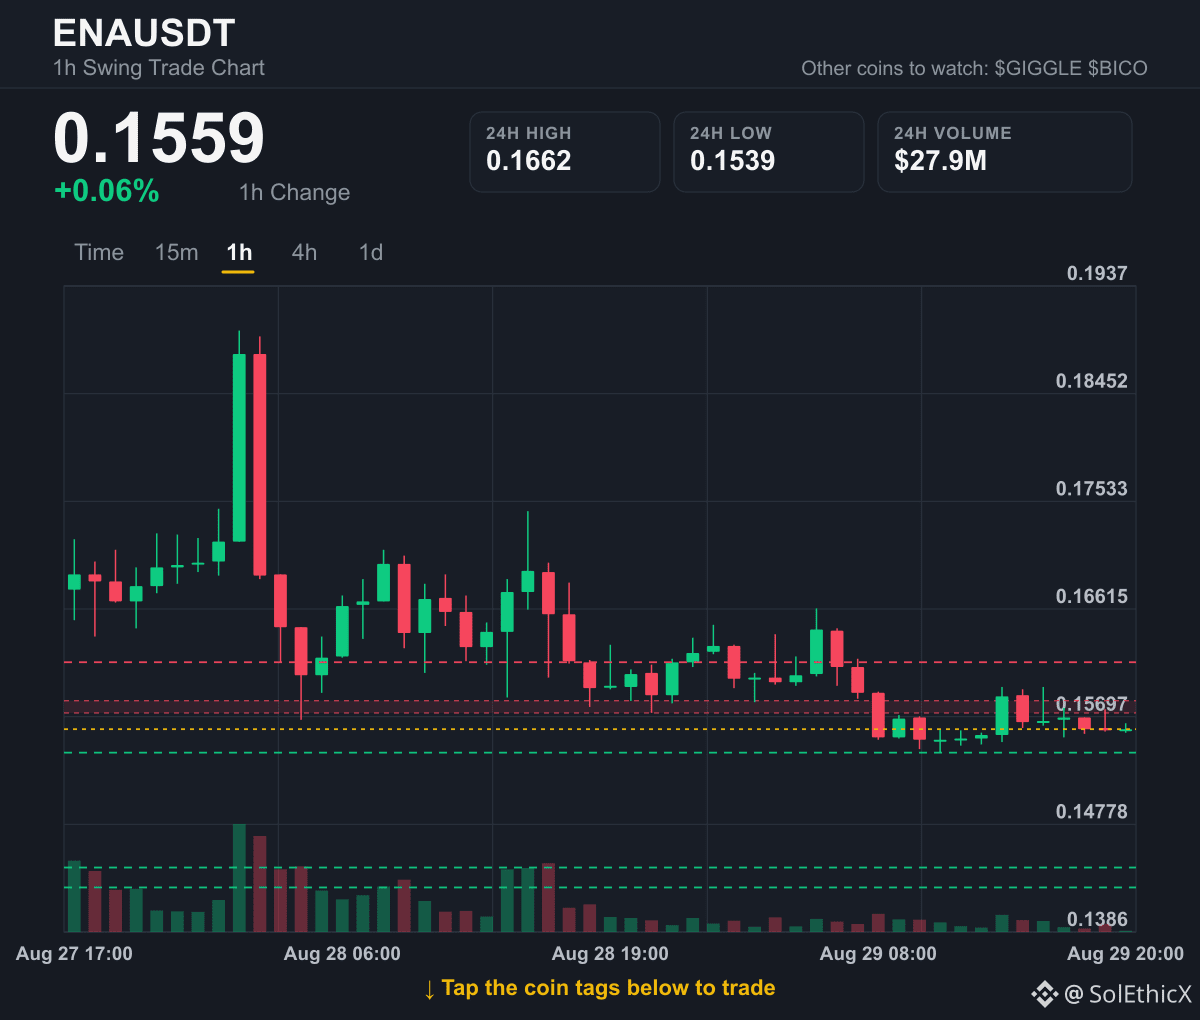Open the @SolEthicX author handle
This screenshot has width=1200, height=1020.
[x=1128, y=993]
